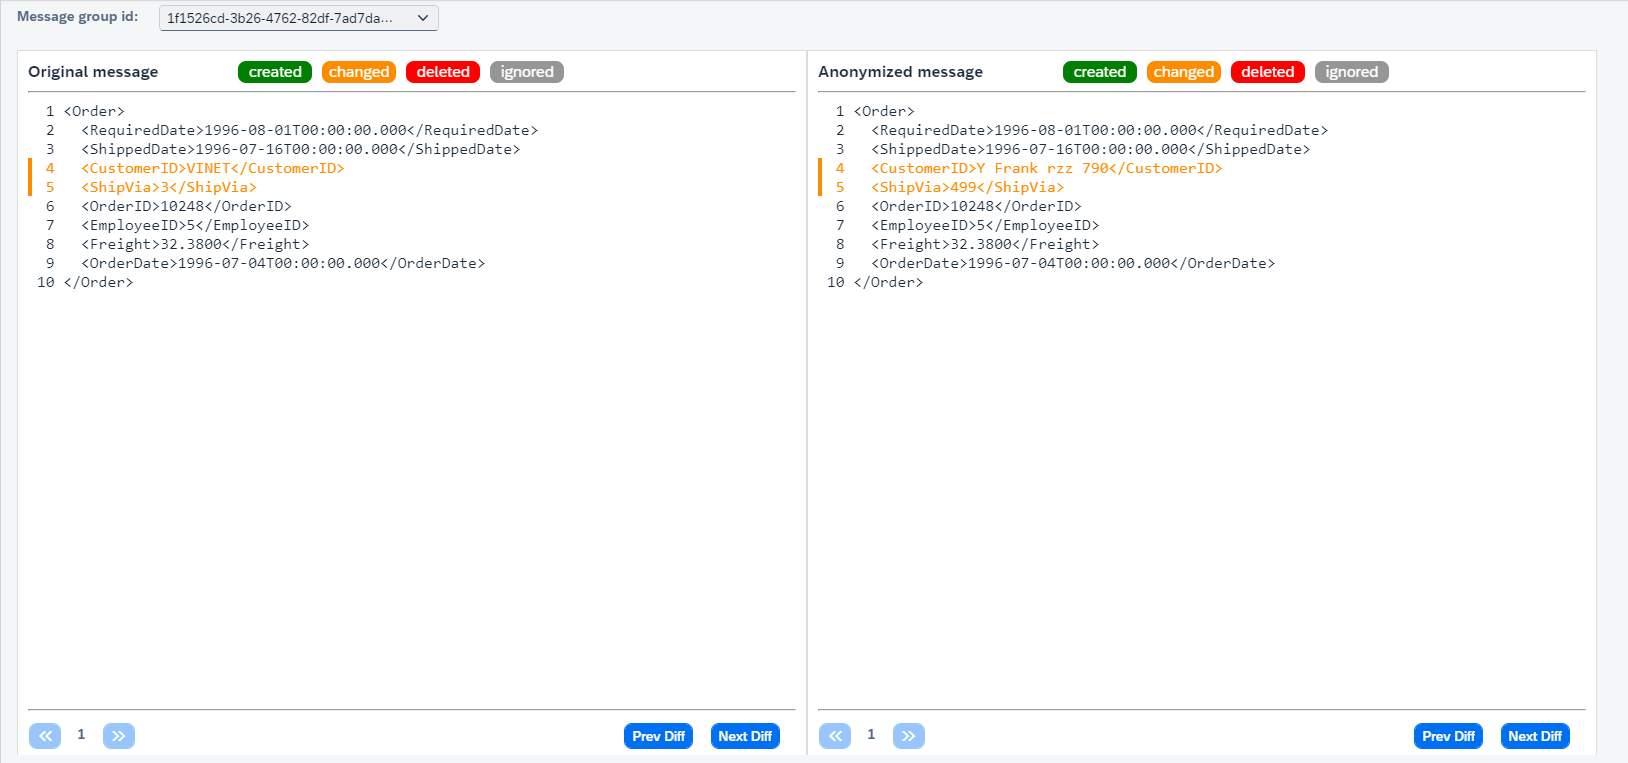Click the 'Anonymized message' heading

point(900,72)
